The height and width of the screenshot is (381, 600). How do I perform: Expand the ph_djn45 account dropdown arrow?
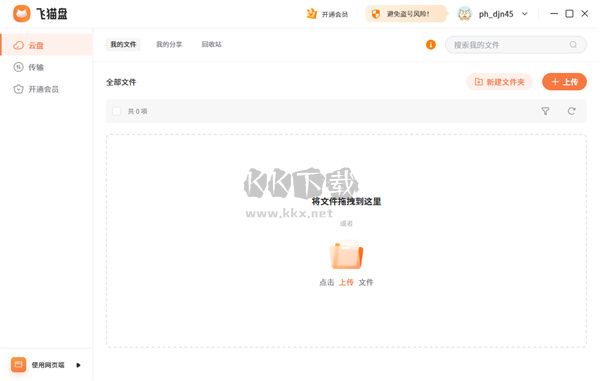click(525, 14)
